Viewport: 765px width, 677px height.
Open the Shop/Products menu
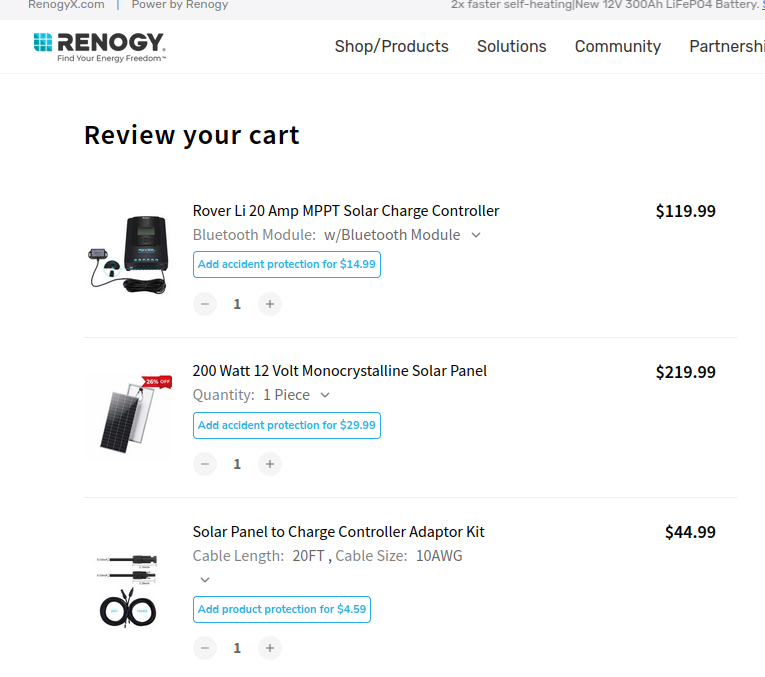[391, 46]
